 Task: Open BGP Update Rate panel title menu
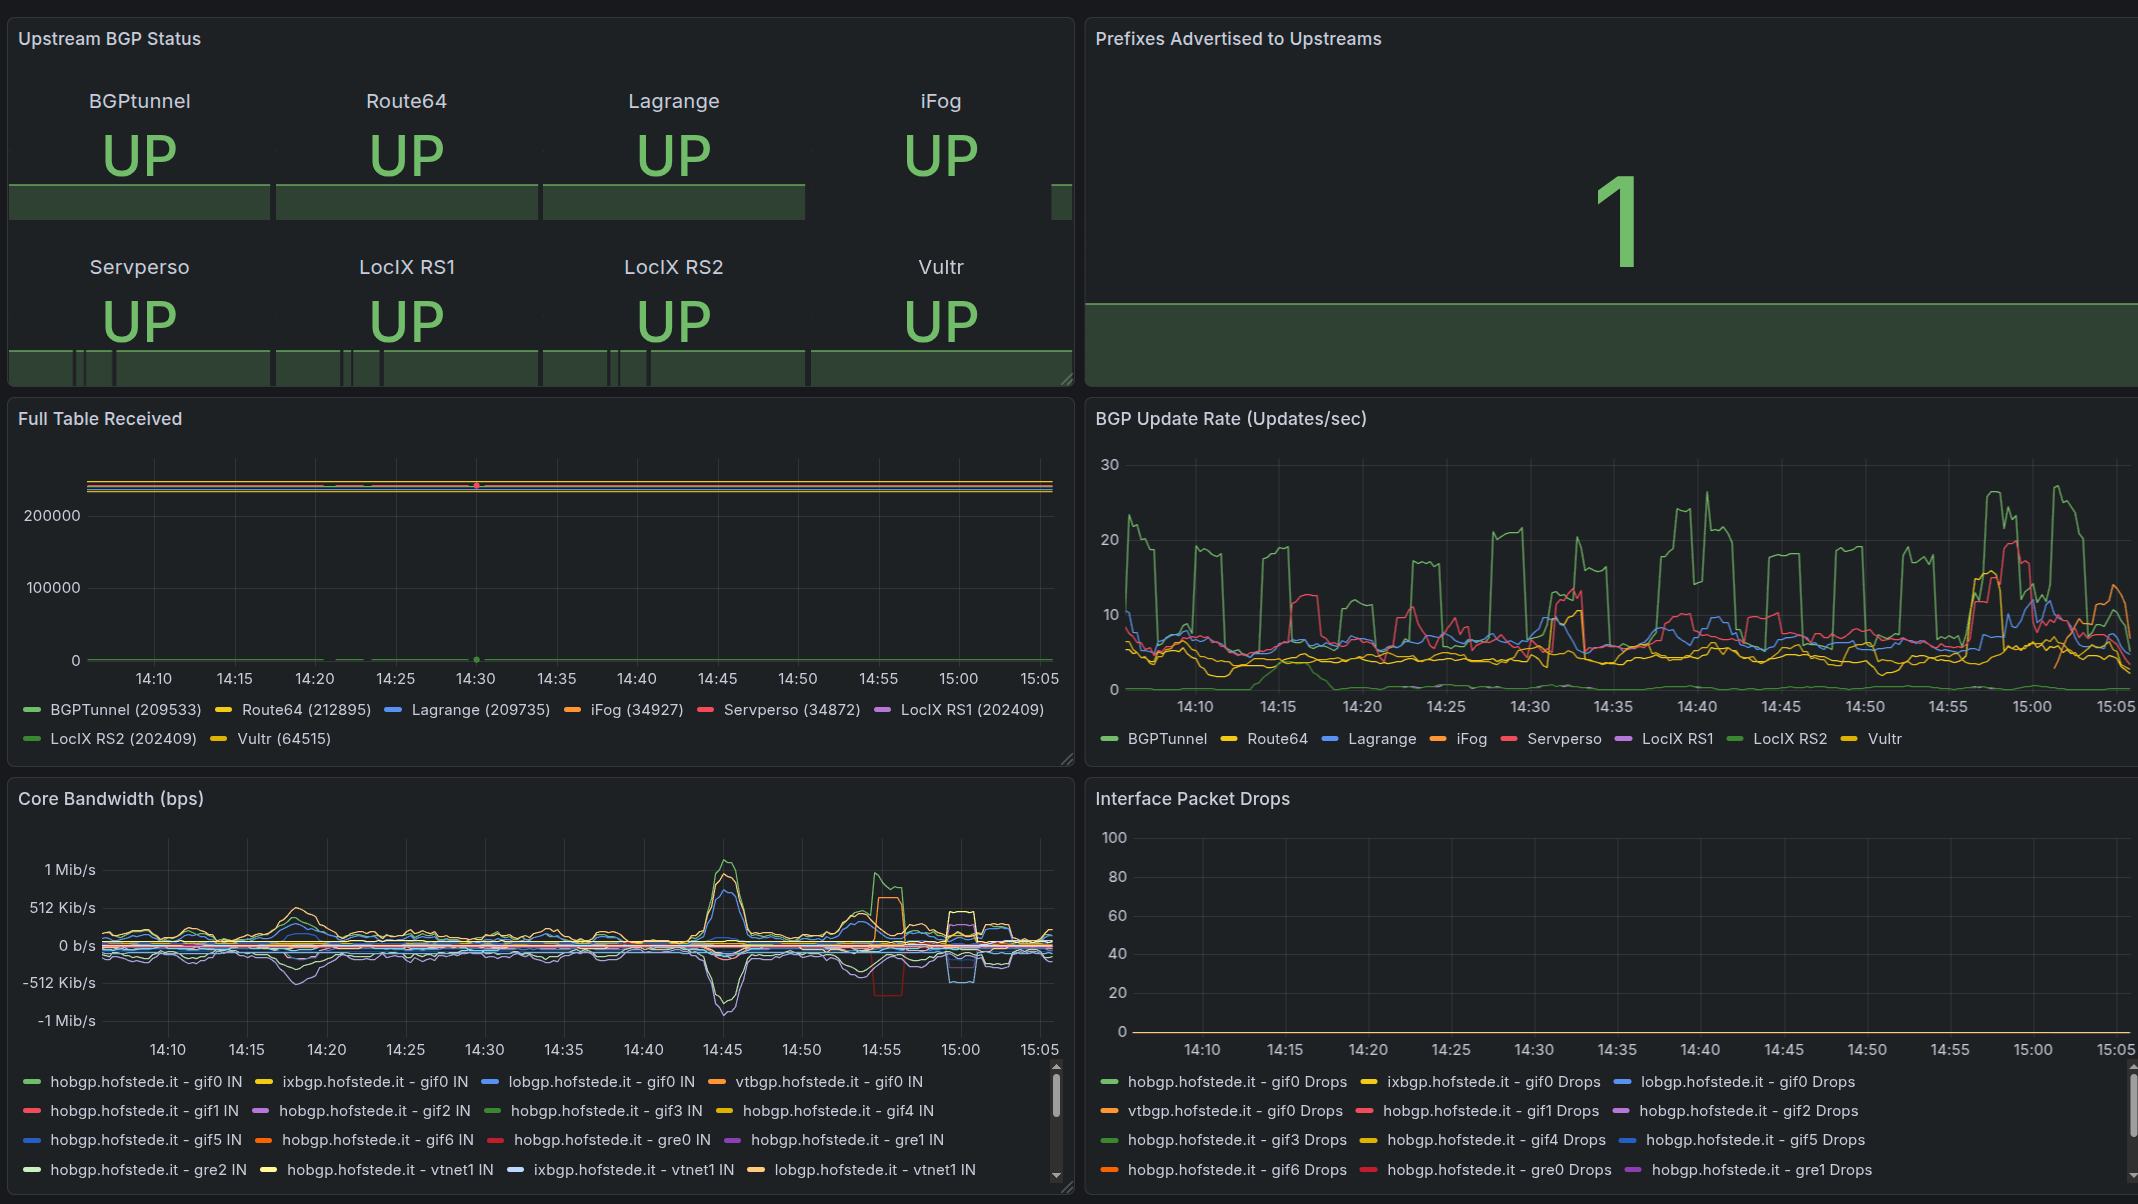click(x=1230, y=419)
